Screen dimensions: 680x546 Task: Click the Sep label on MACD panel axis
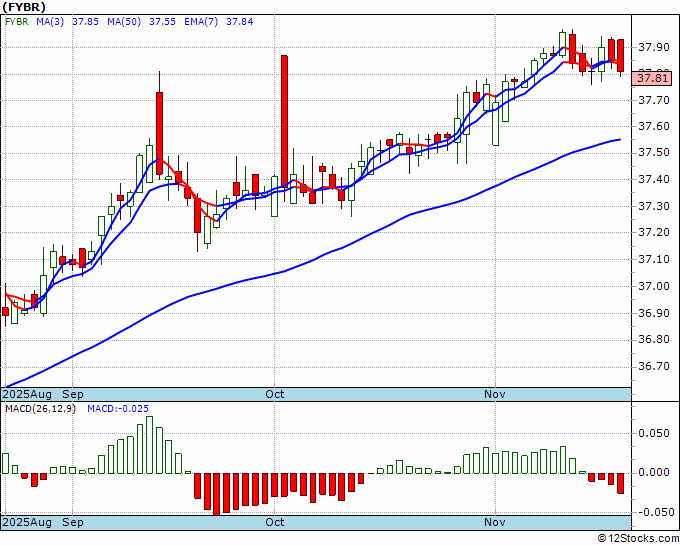(x=73, y=522)
